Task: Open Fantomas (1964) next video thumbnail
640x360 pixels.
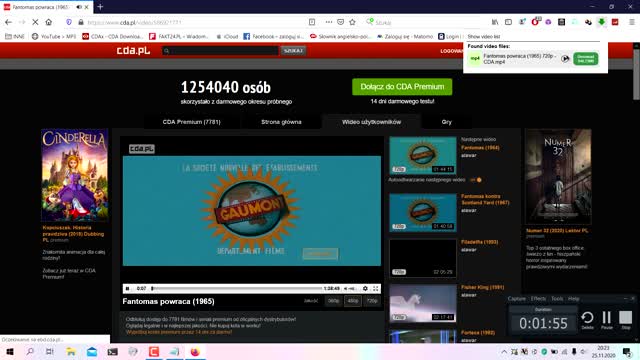Action: click(422, 155)
